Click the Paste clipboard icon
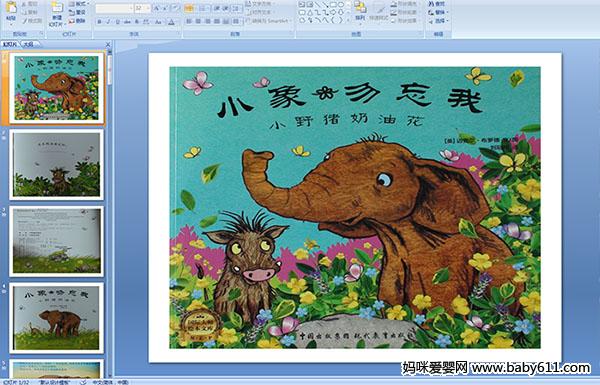600x385 pixels. pyautogui.click(x=11, y=10)
